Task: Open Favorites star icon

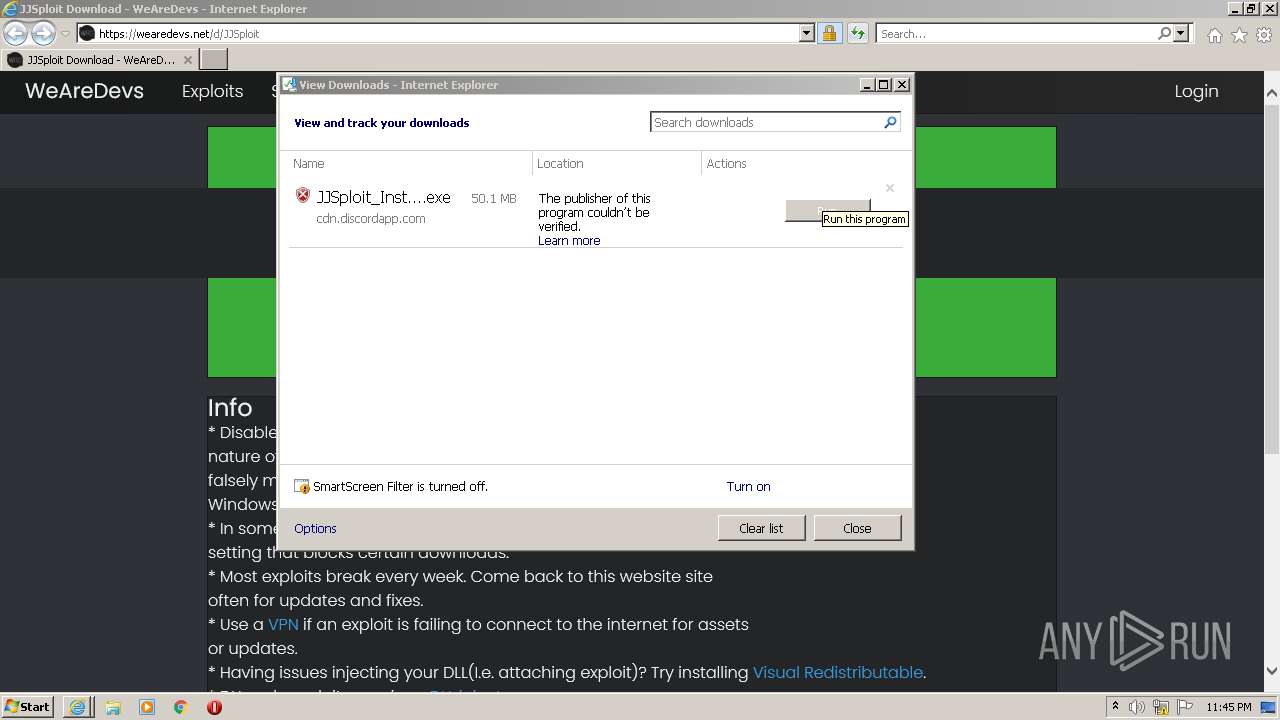Action: (x=1239, y=35)
